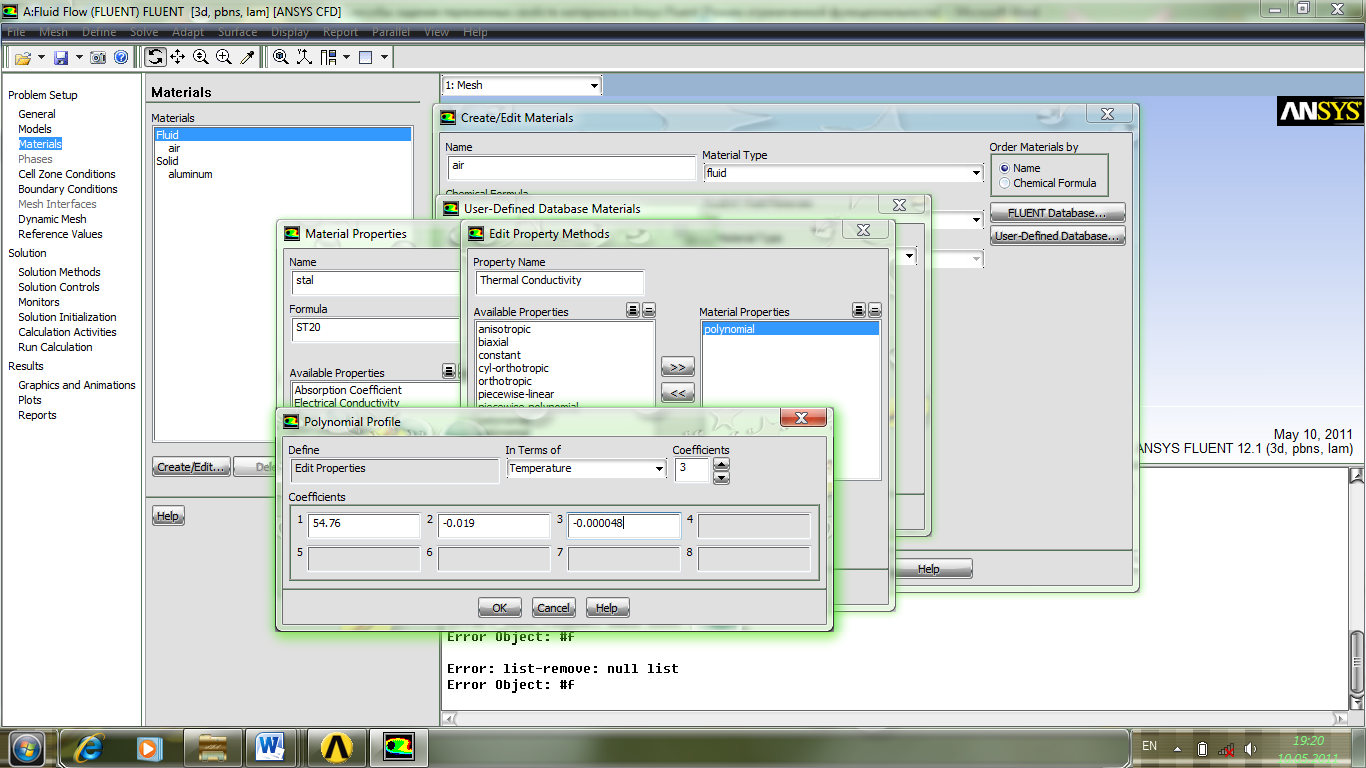Click coefficient 3 field with -0.000048
The height and width of the screenshot is (768, 1366).
tap(624, 523)
